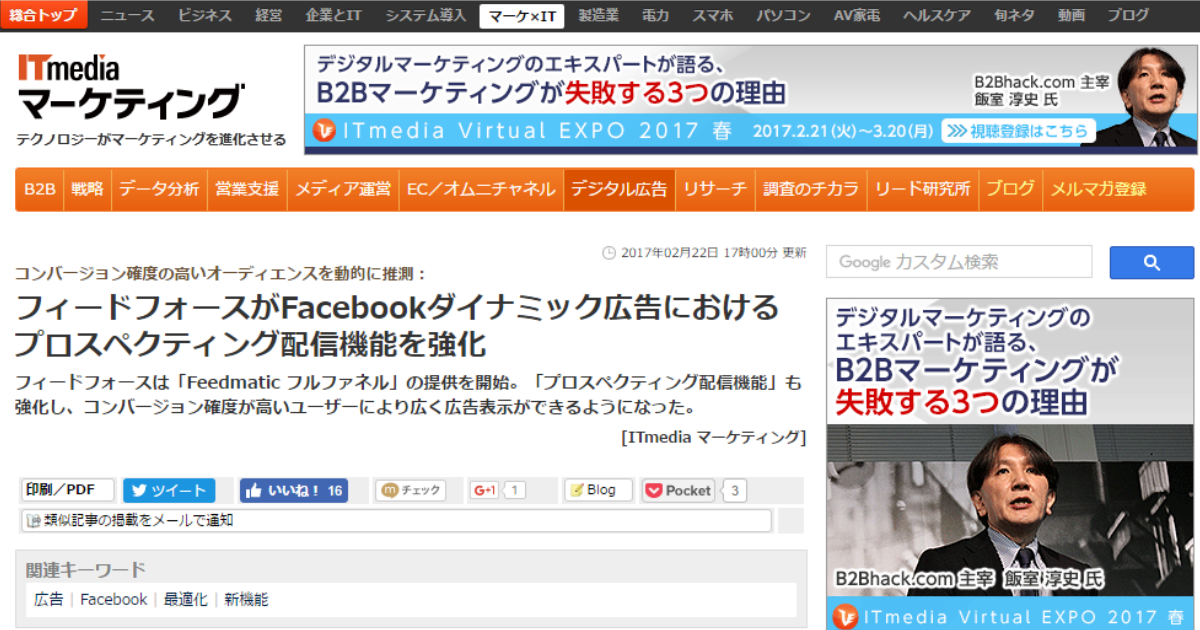Click tagline テクノロジーがマーケティングを進化させる

pos(151,139)
